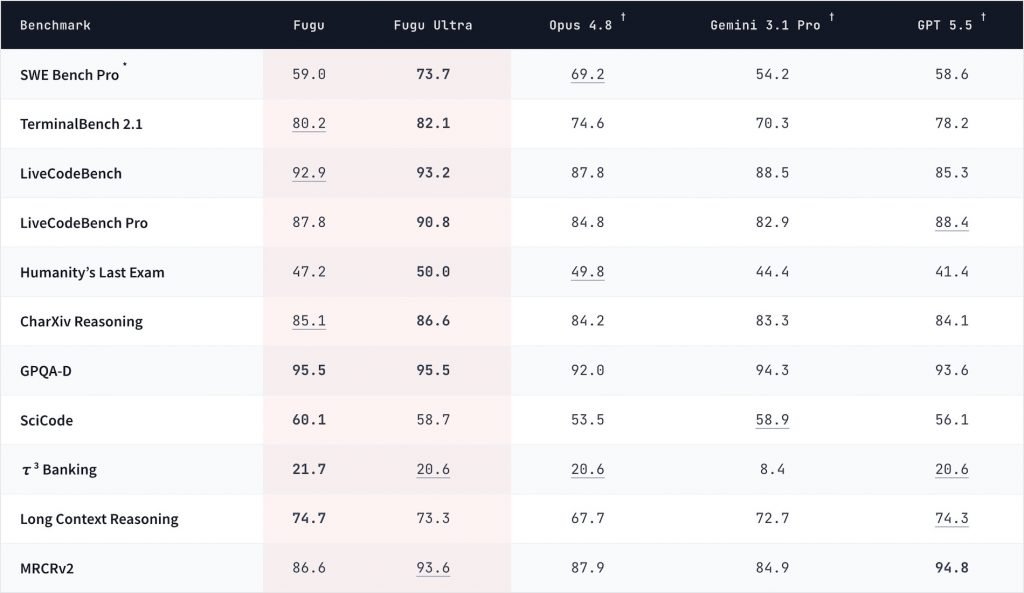Click underlined 58.9 Gemini SciCode score
The width and height of the screenshot is (1024, 593).
pos(772,420)
